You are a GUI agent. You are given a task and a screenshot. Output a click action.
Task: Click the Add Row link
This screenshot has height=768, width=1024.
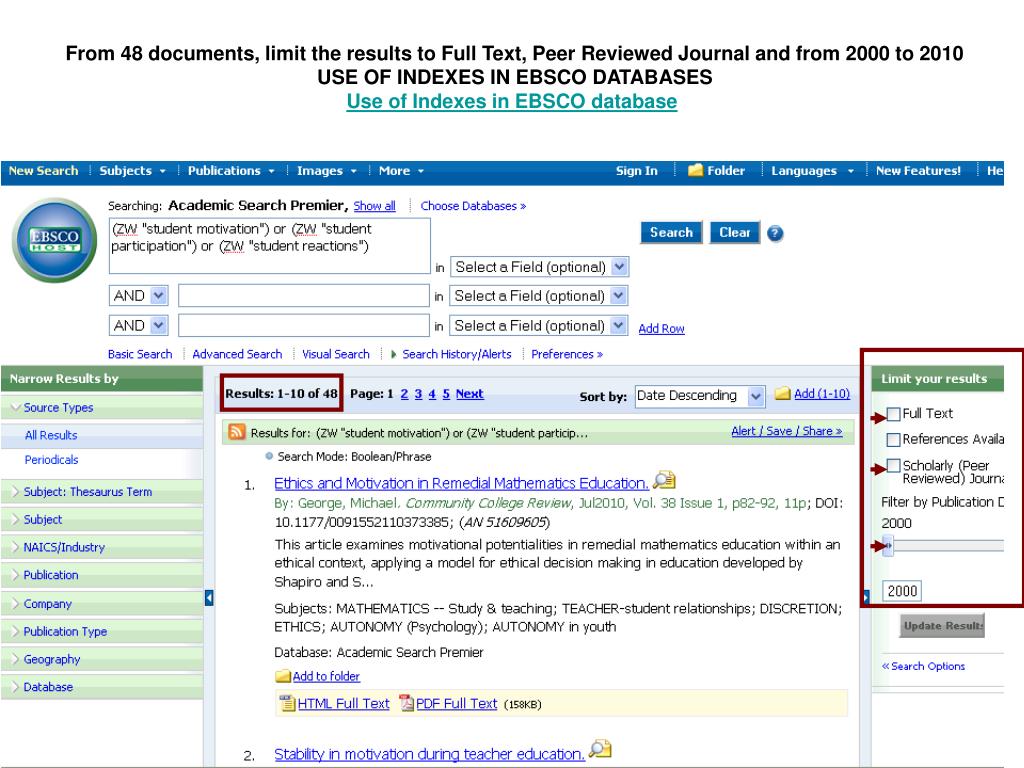point(661,328)
